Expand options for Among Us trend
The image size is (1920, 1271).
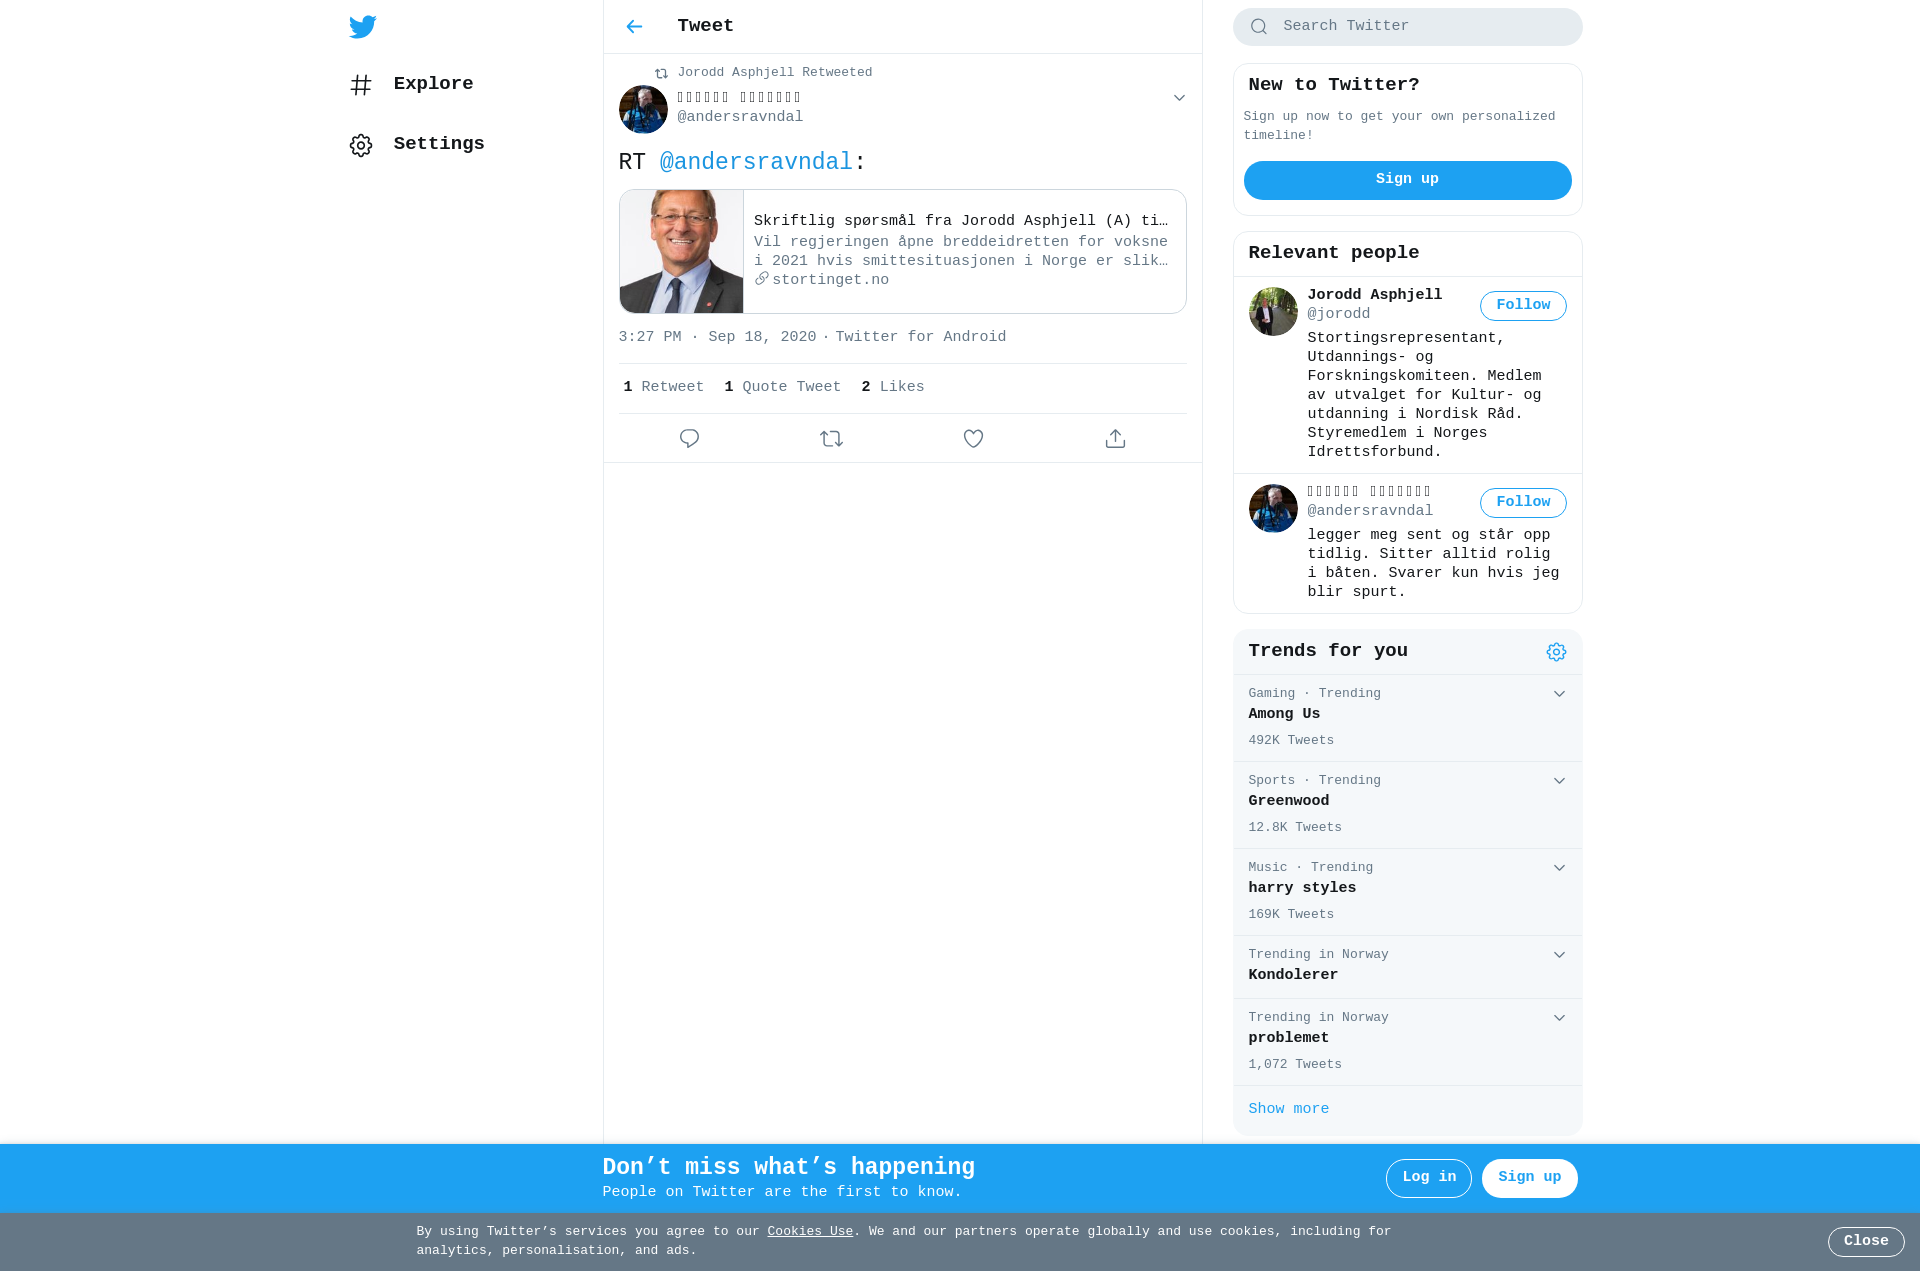[x=1559, y=694]
